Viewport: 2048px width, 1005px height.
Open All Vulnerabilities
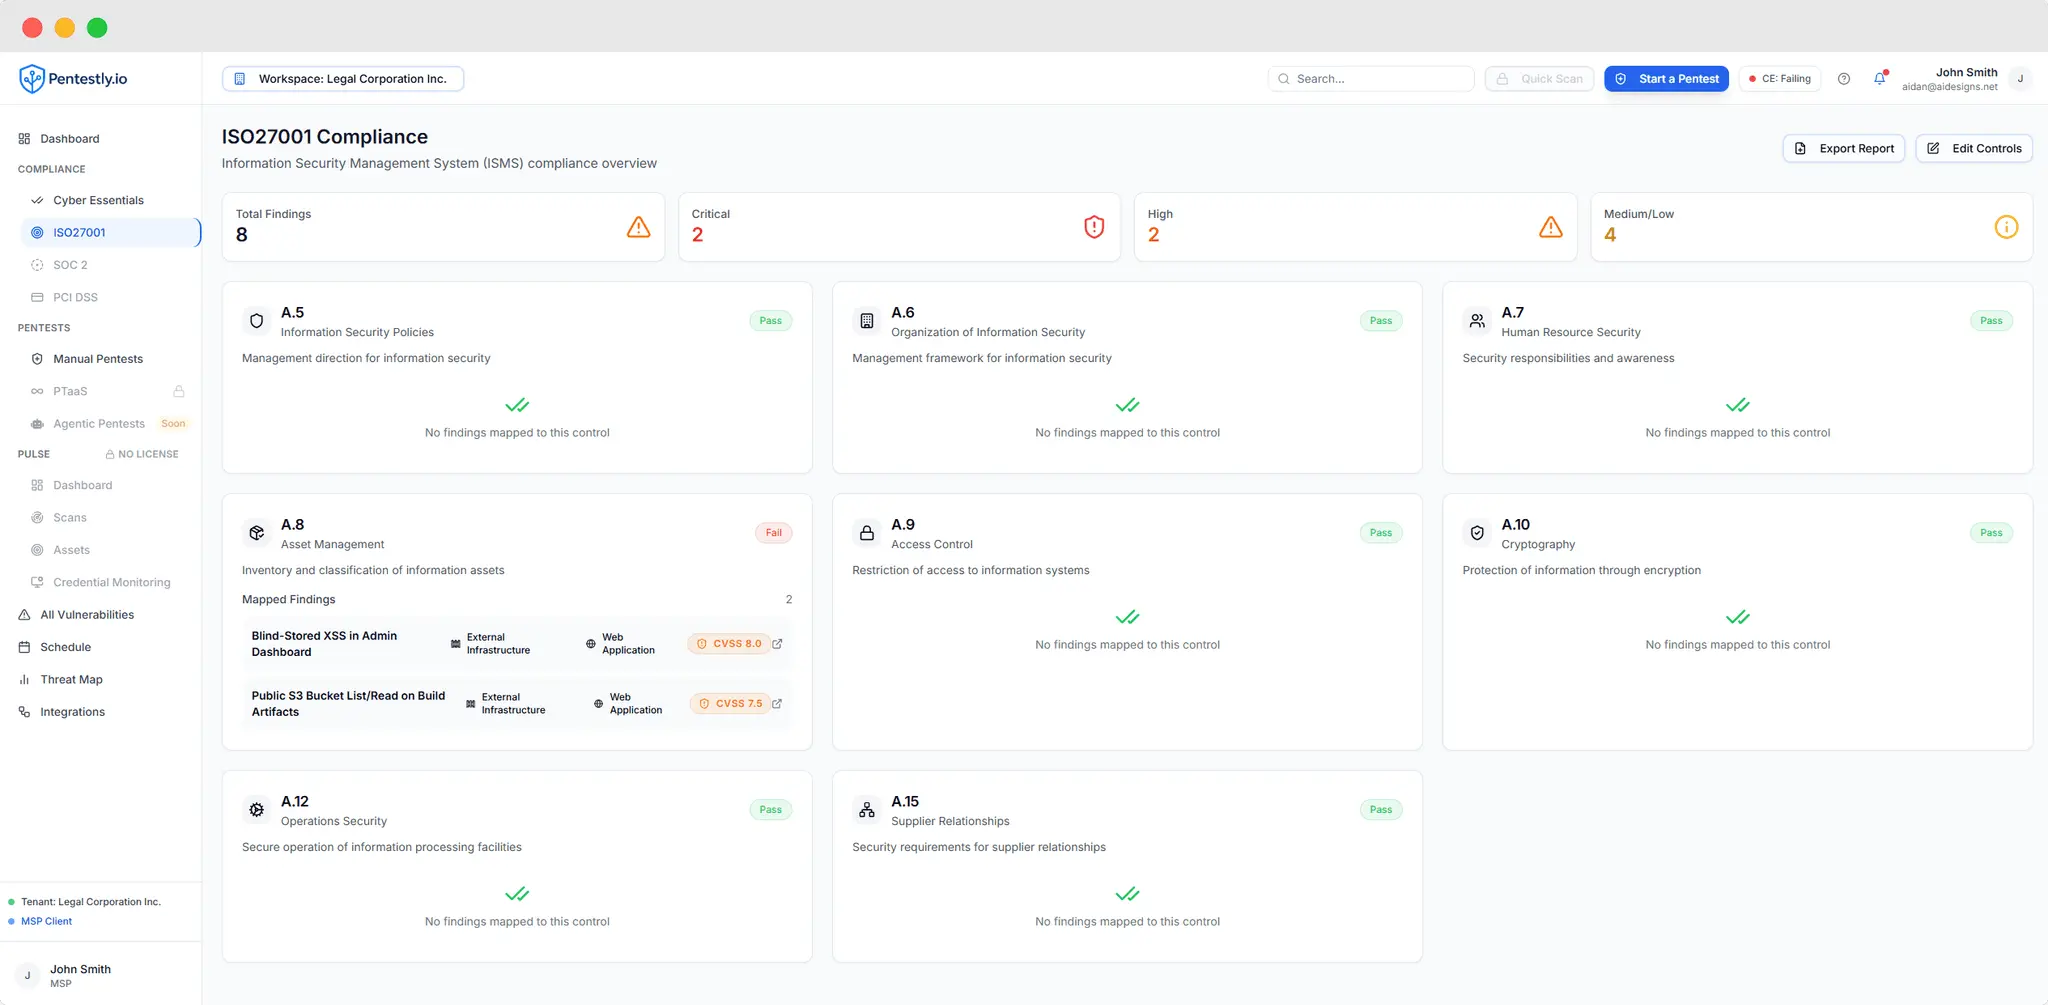coord(87,615)
